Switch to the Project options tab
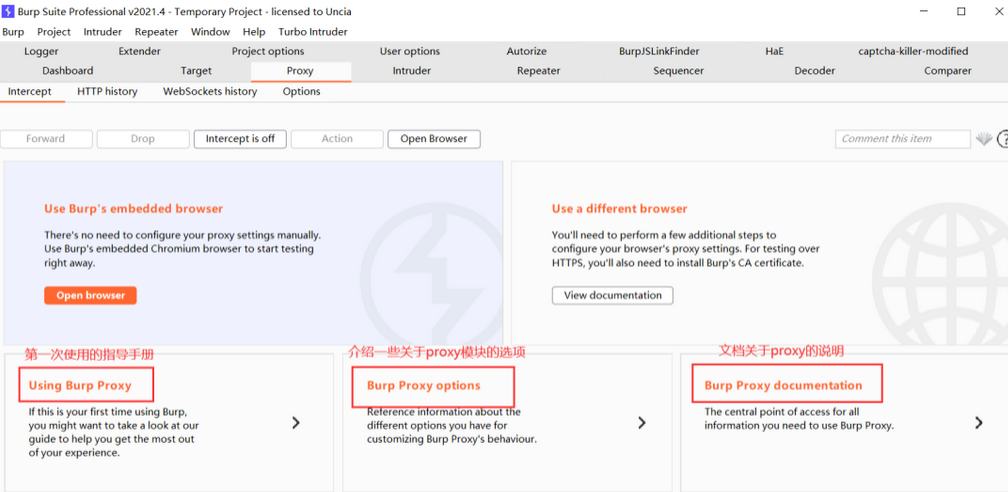The image size is (1008, 492). pos(268,51)
